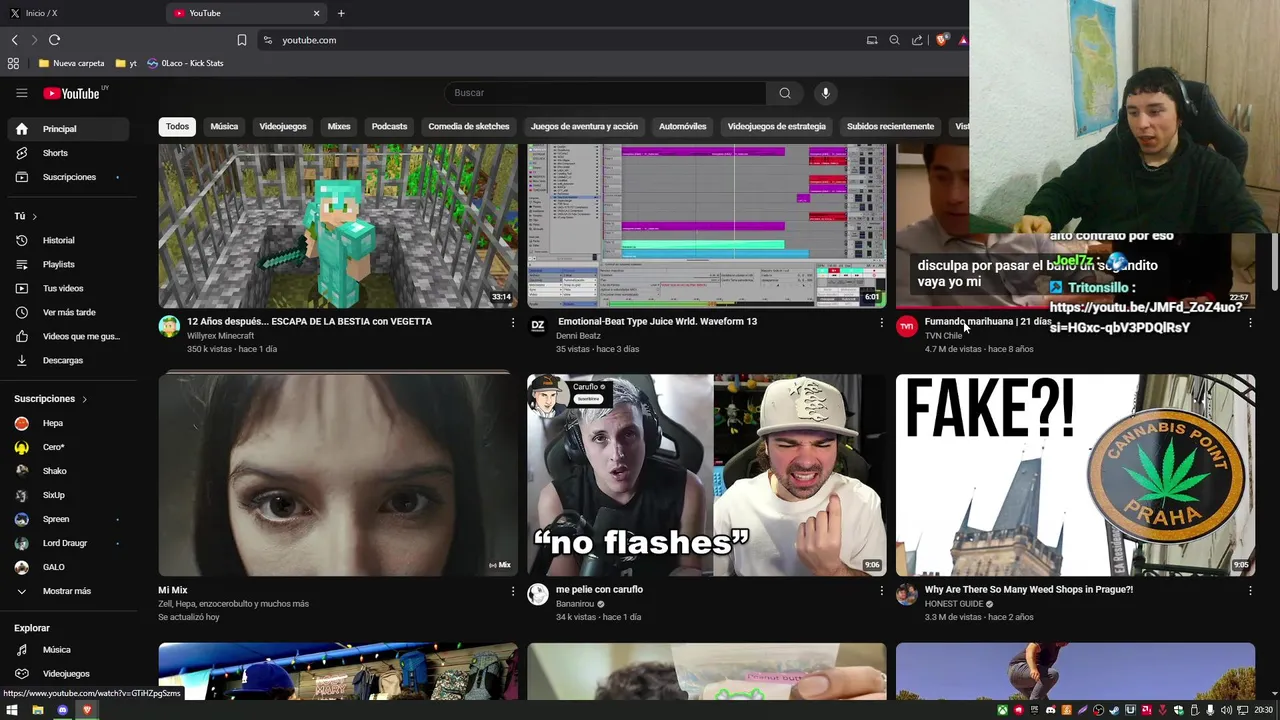This screenshot has height=720, width=1280.
Task: Open the ESCAPA DE LA BESTIA video thumbnail
Action: coord(338,226)
